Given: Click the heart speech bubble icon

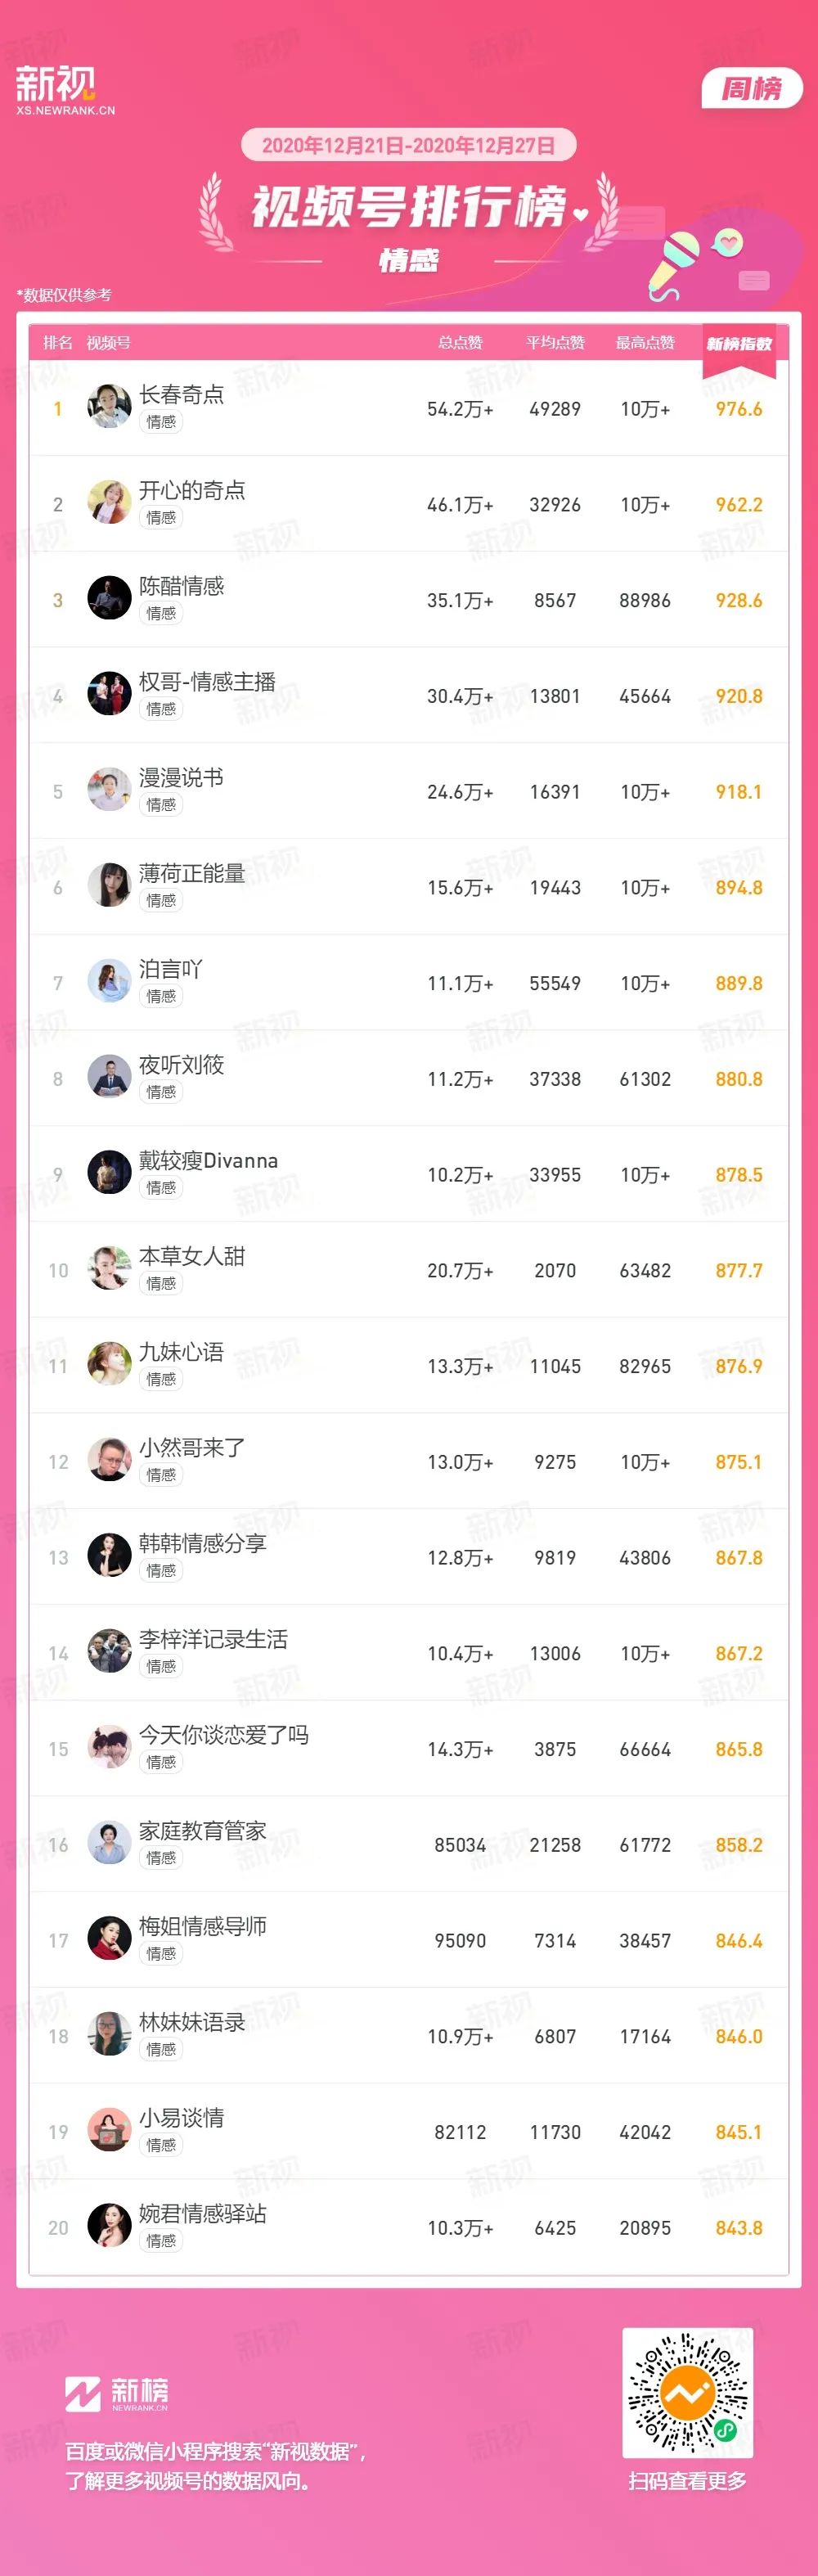Looking at the screenshot, I should (728, 241).
